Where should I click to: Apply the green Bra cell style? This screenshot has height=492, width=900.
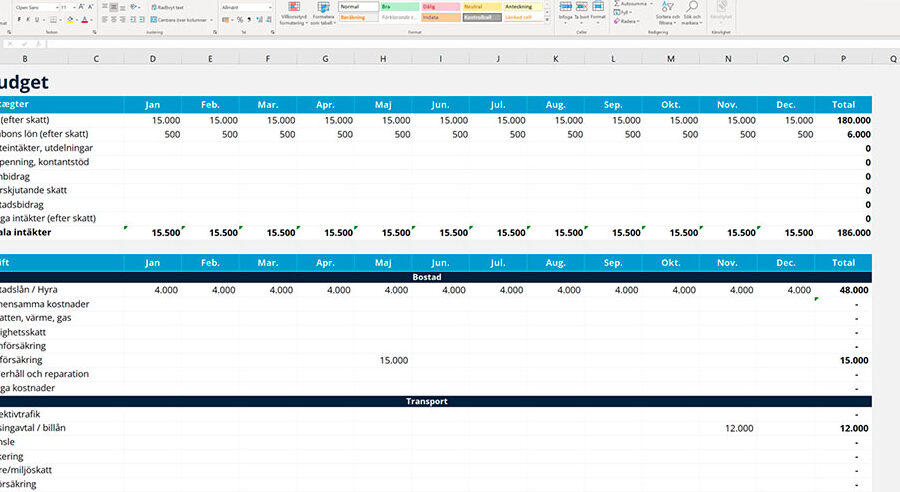(399, 7)
